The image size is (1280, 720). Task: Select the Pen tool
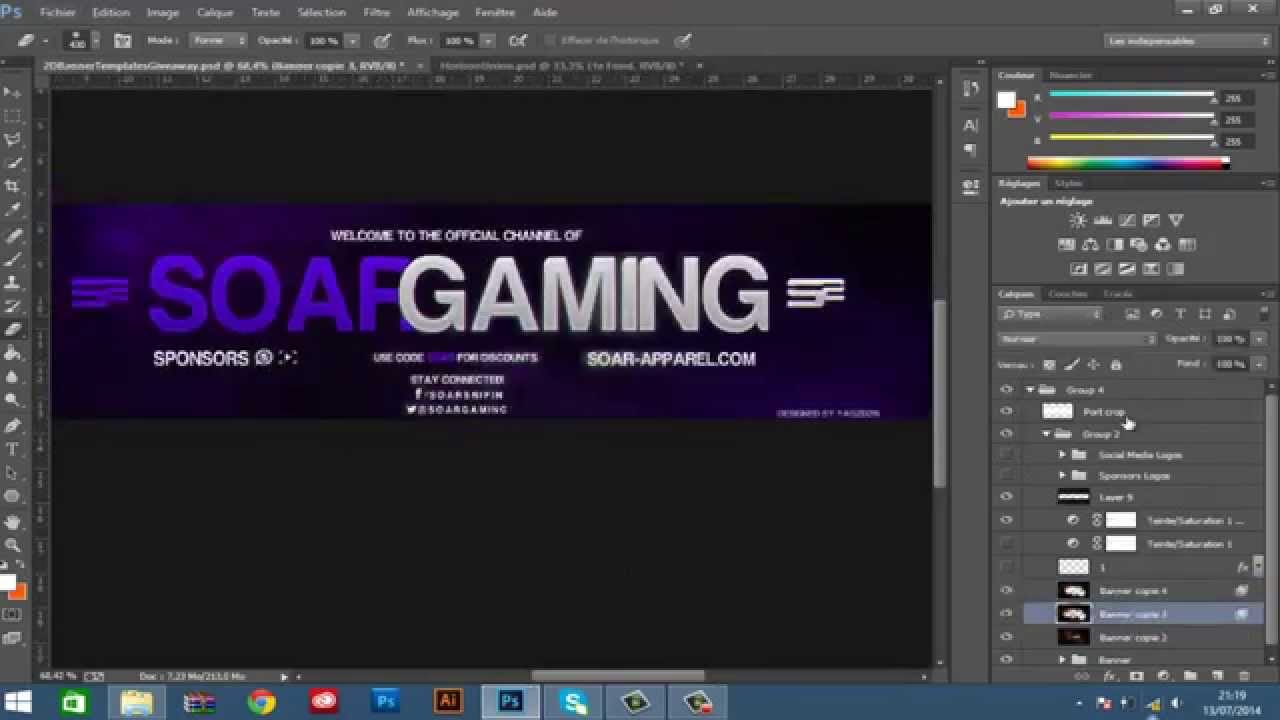point(13,426)
